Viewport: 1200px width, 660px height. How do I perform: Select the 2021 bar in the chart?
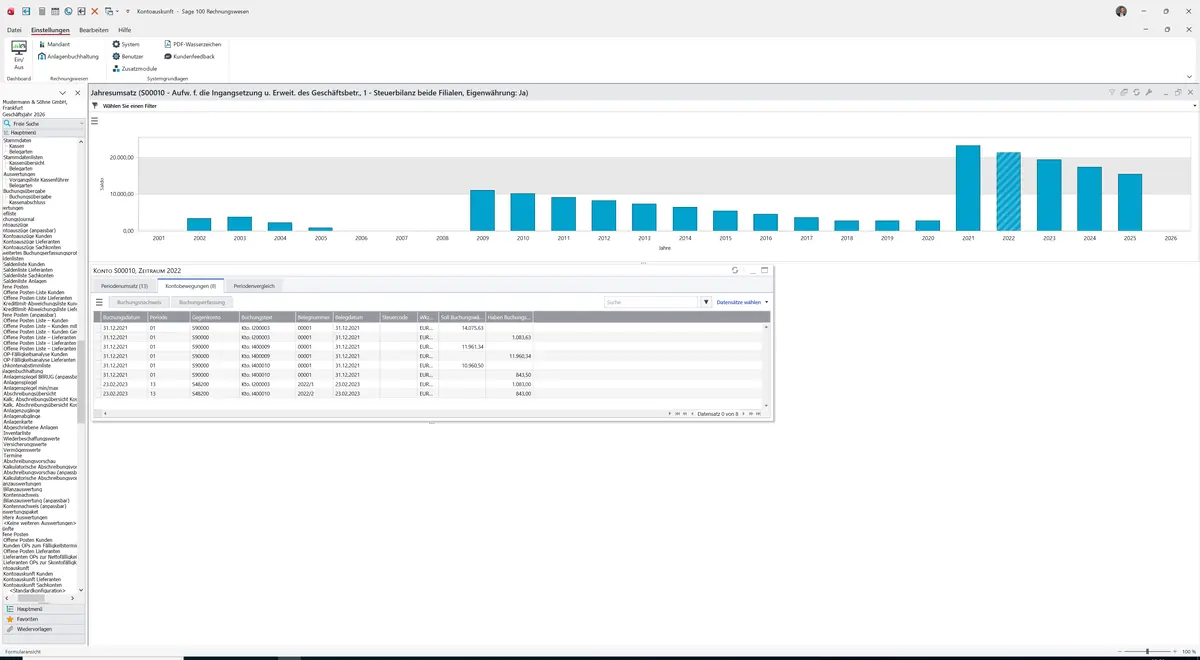click(968, 188)
